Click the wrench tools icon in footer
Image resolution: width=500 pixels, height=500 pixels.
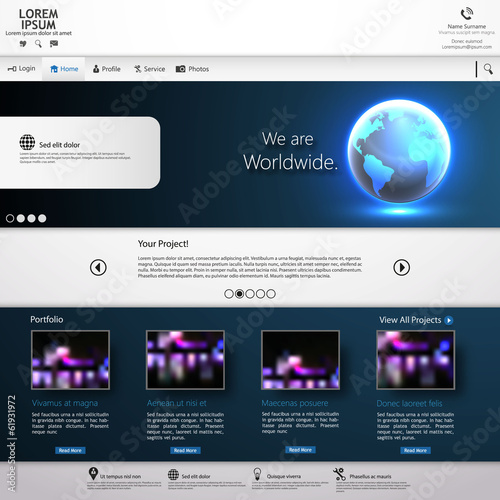(x=339, y=474)
